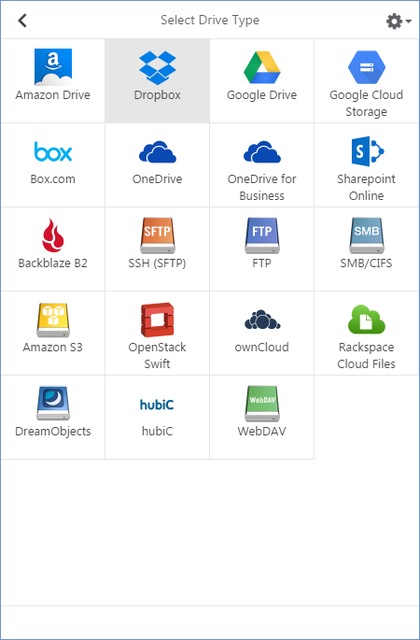Choose the ownCloud icon

tap(262, 320)
